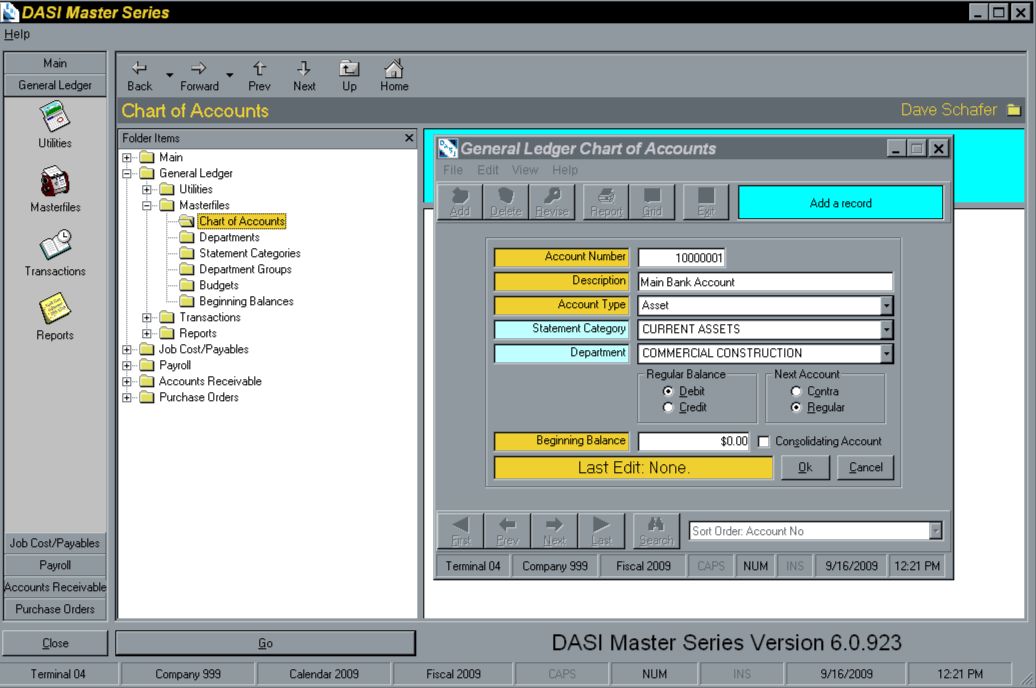Click the Account Number input field
1036x688 pixels.
coord(681,258)
